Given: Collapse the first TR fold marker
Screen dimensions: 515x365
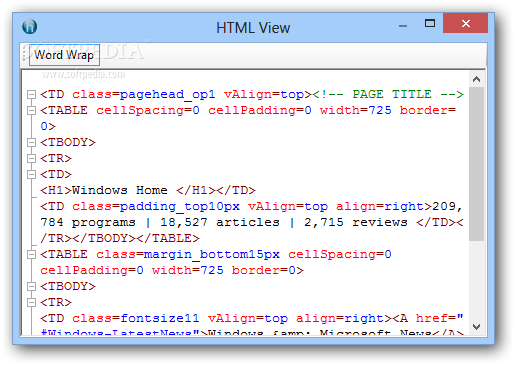Looking at the screenshot, I should click(x=31, y=158).
